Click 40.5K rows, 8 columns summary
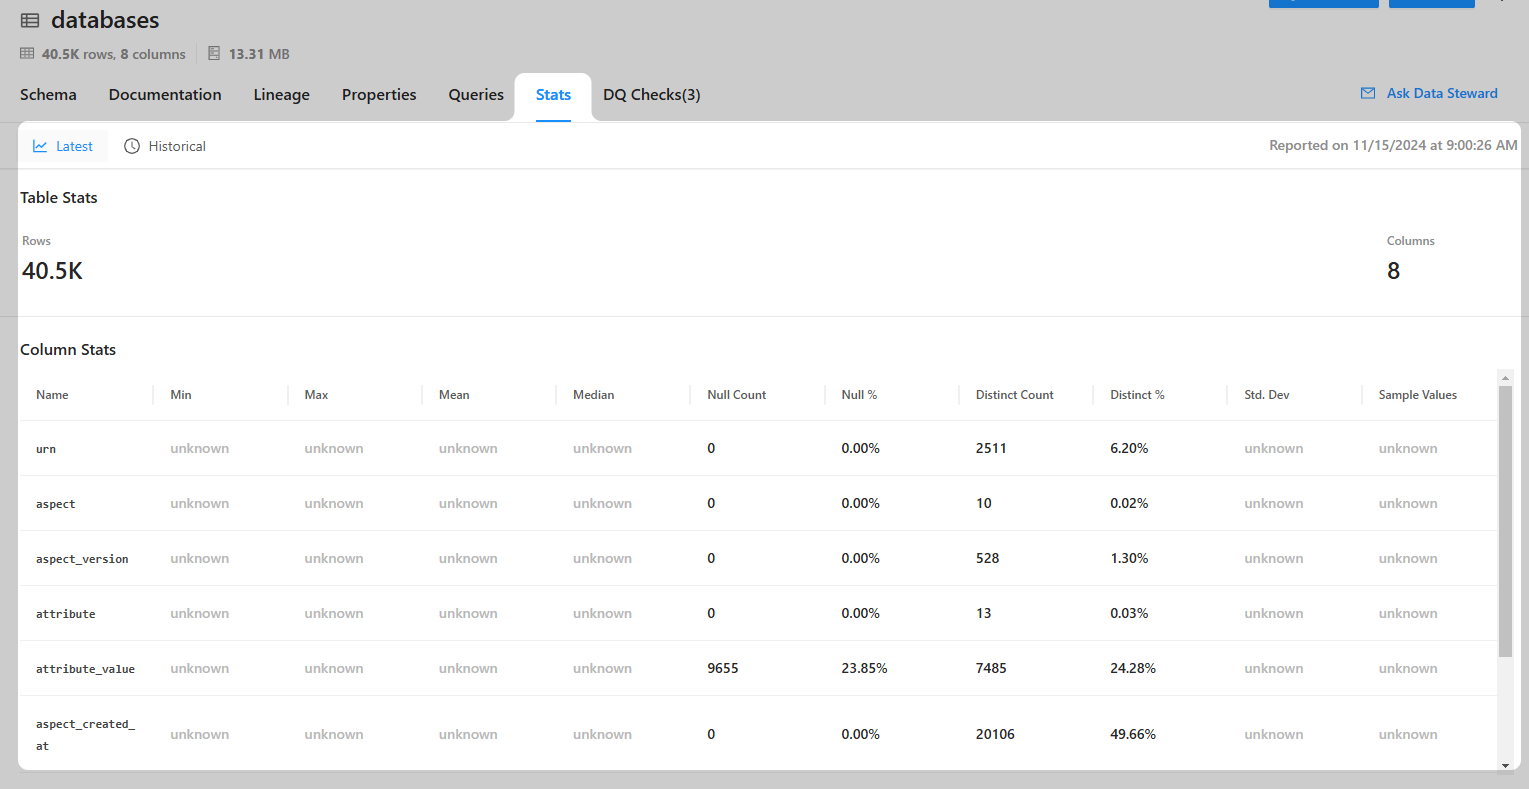The height and width of the screenshot is (789, 1529). tap(114, 54)
